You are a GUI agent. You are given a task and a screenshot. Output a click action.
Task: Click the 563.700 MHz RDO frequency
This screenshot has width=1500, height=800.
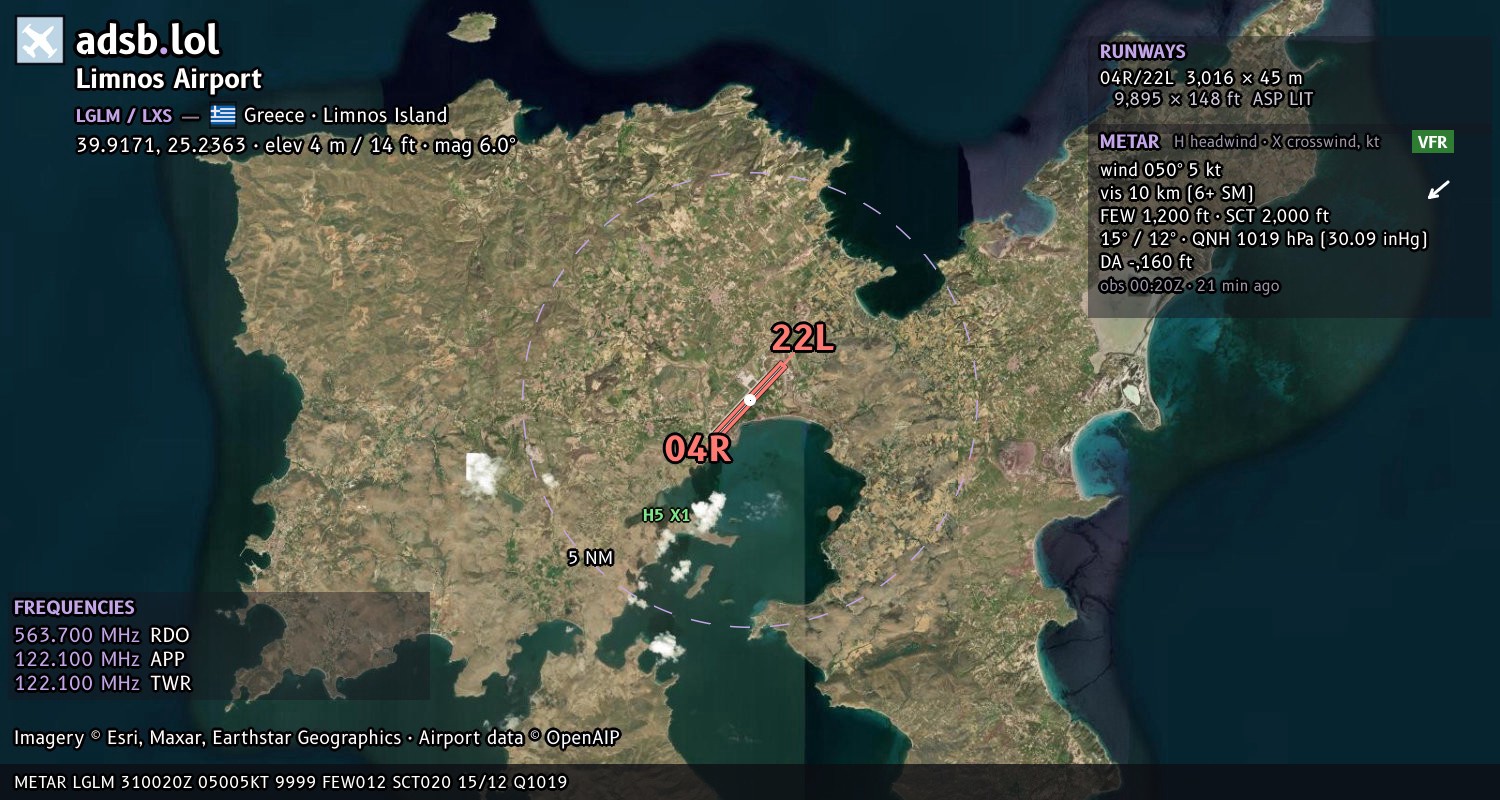101,635
